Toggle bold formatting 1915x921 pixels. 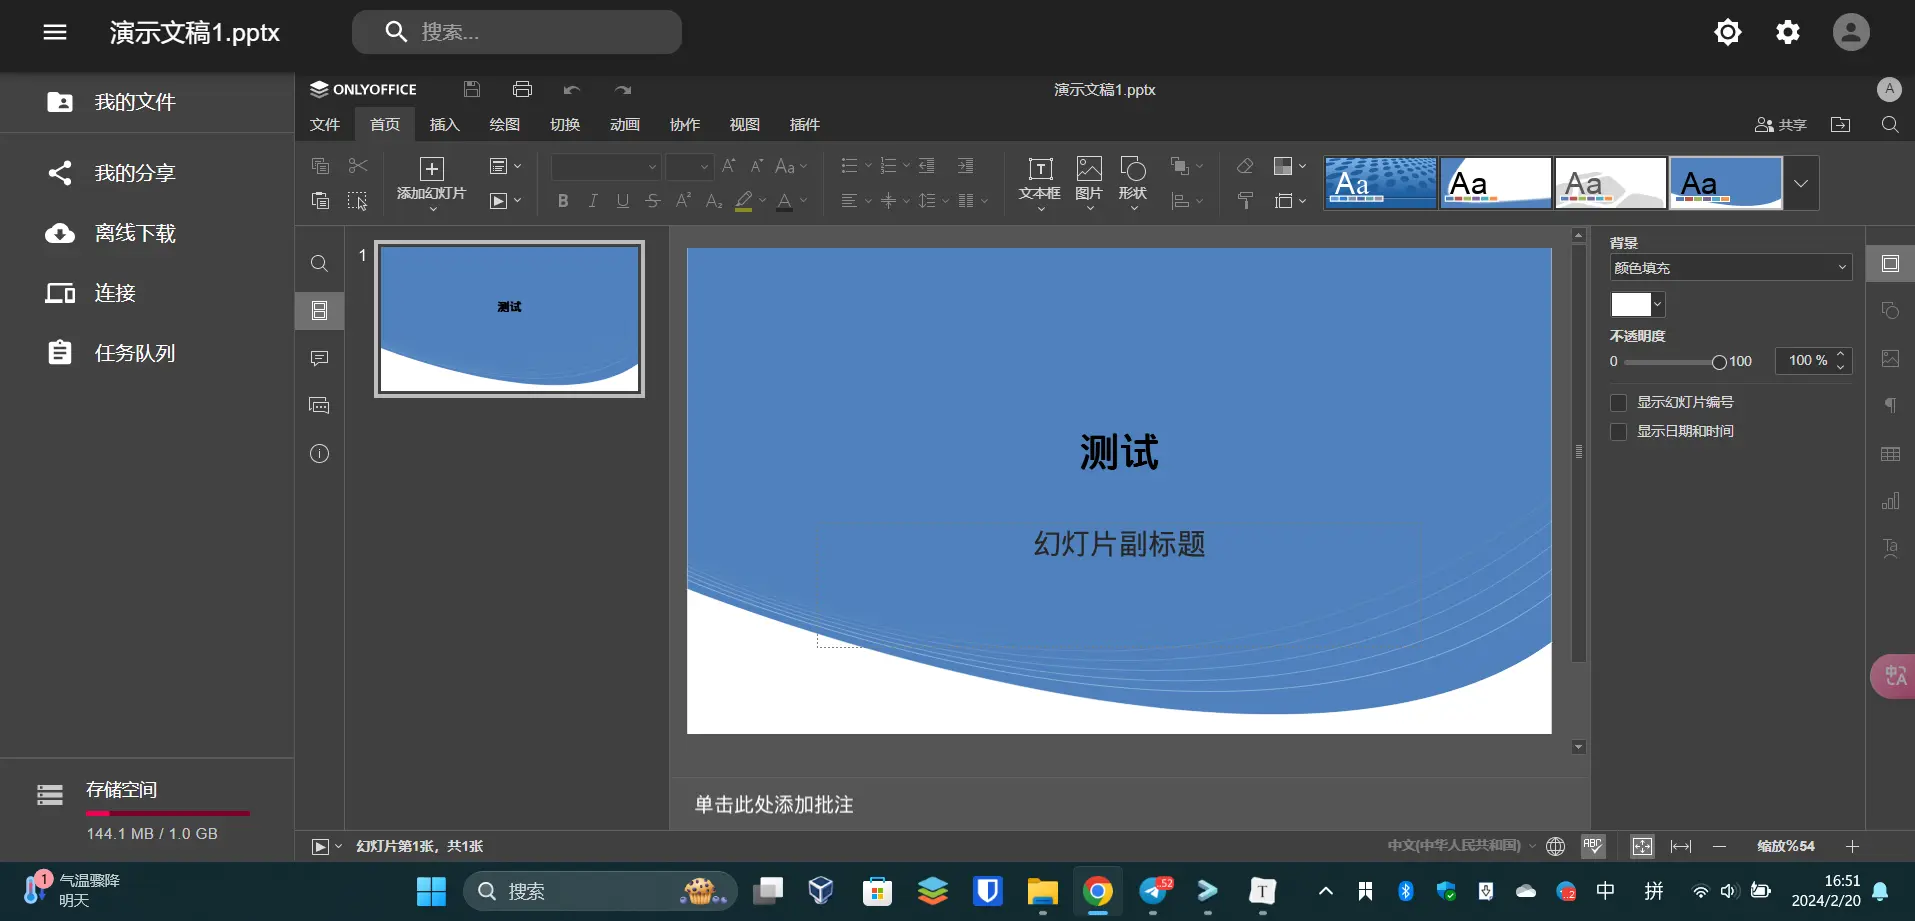[x=563, y=201]
